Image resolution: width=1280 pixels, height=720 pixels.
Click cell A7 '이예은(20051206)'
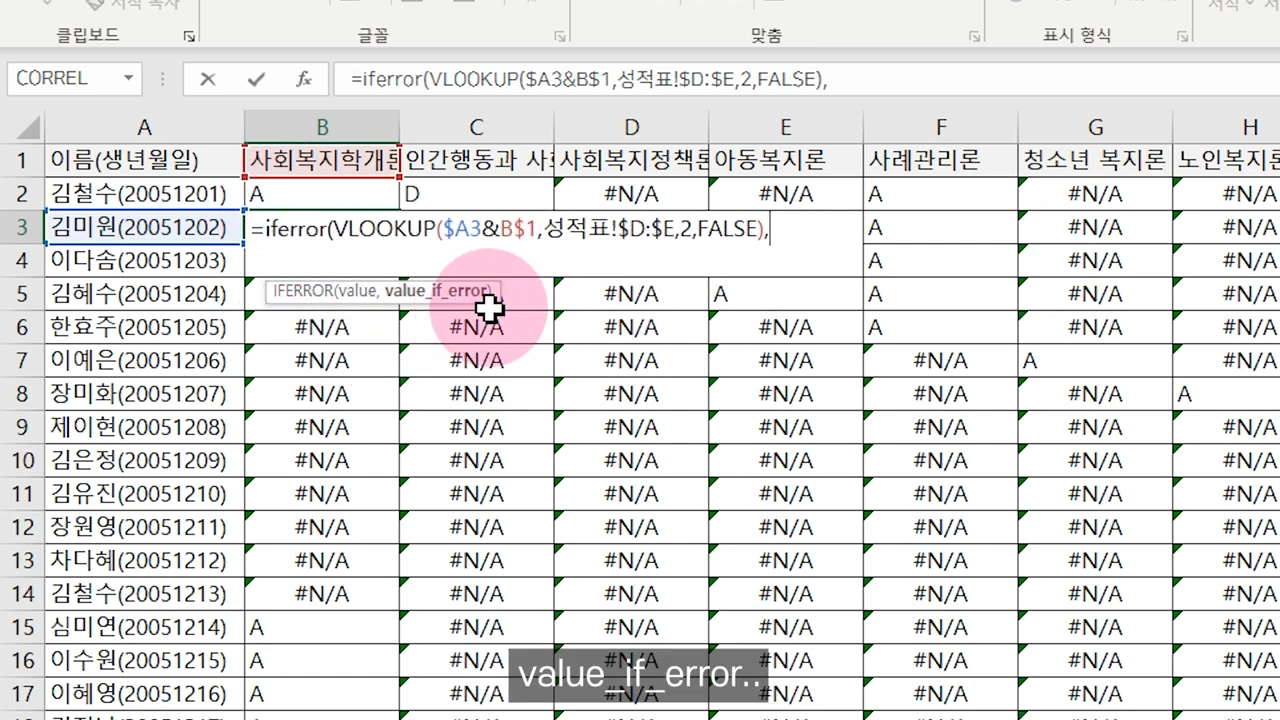[x=145, y=361]
